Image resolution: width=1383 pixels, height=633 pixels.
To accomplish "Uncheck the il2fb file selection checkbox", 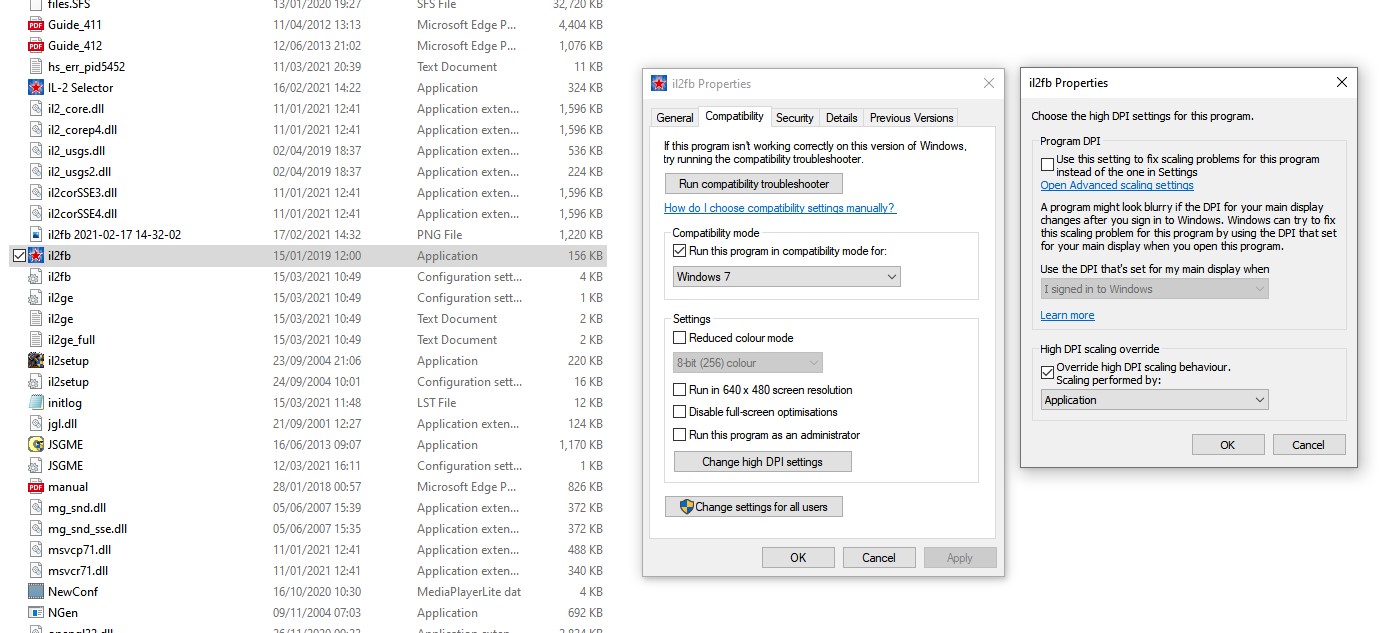I will click(19, 256).
